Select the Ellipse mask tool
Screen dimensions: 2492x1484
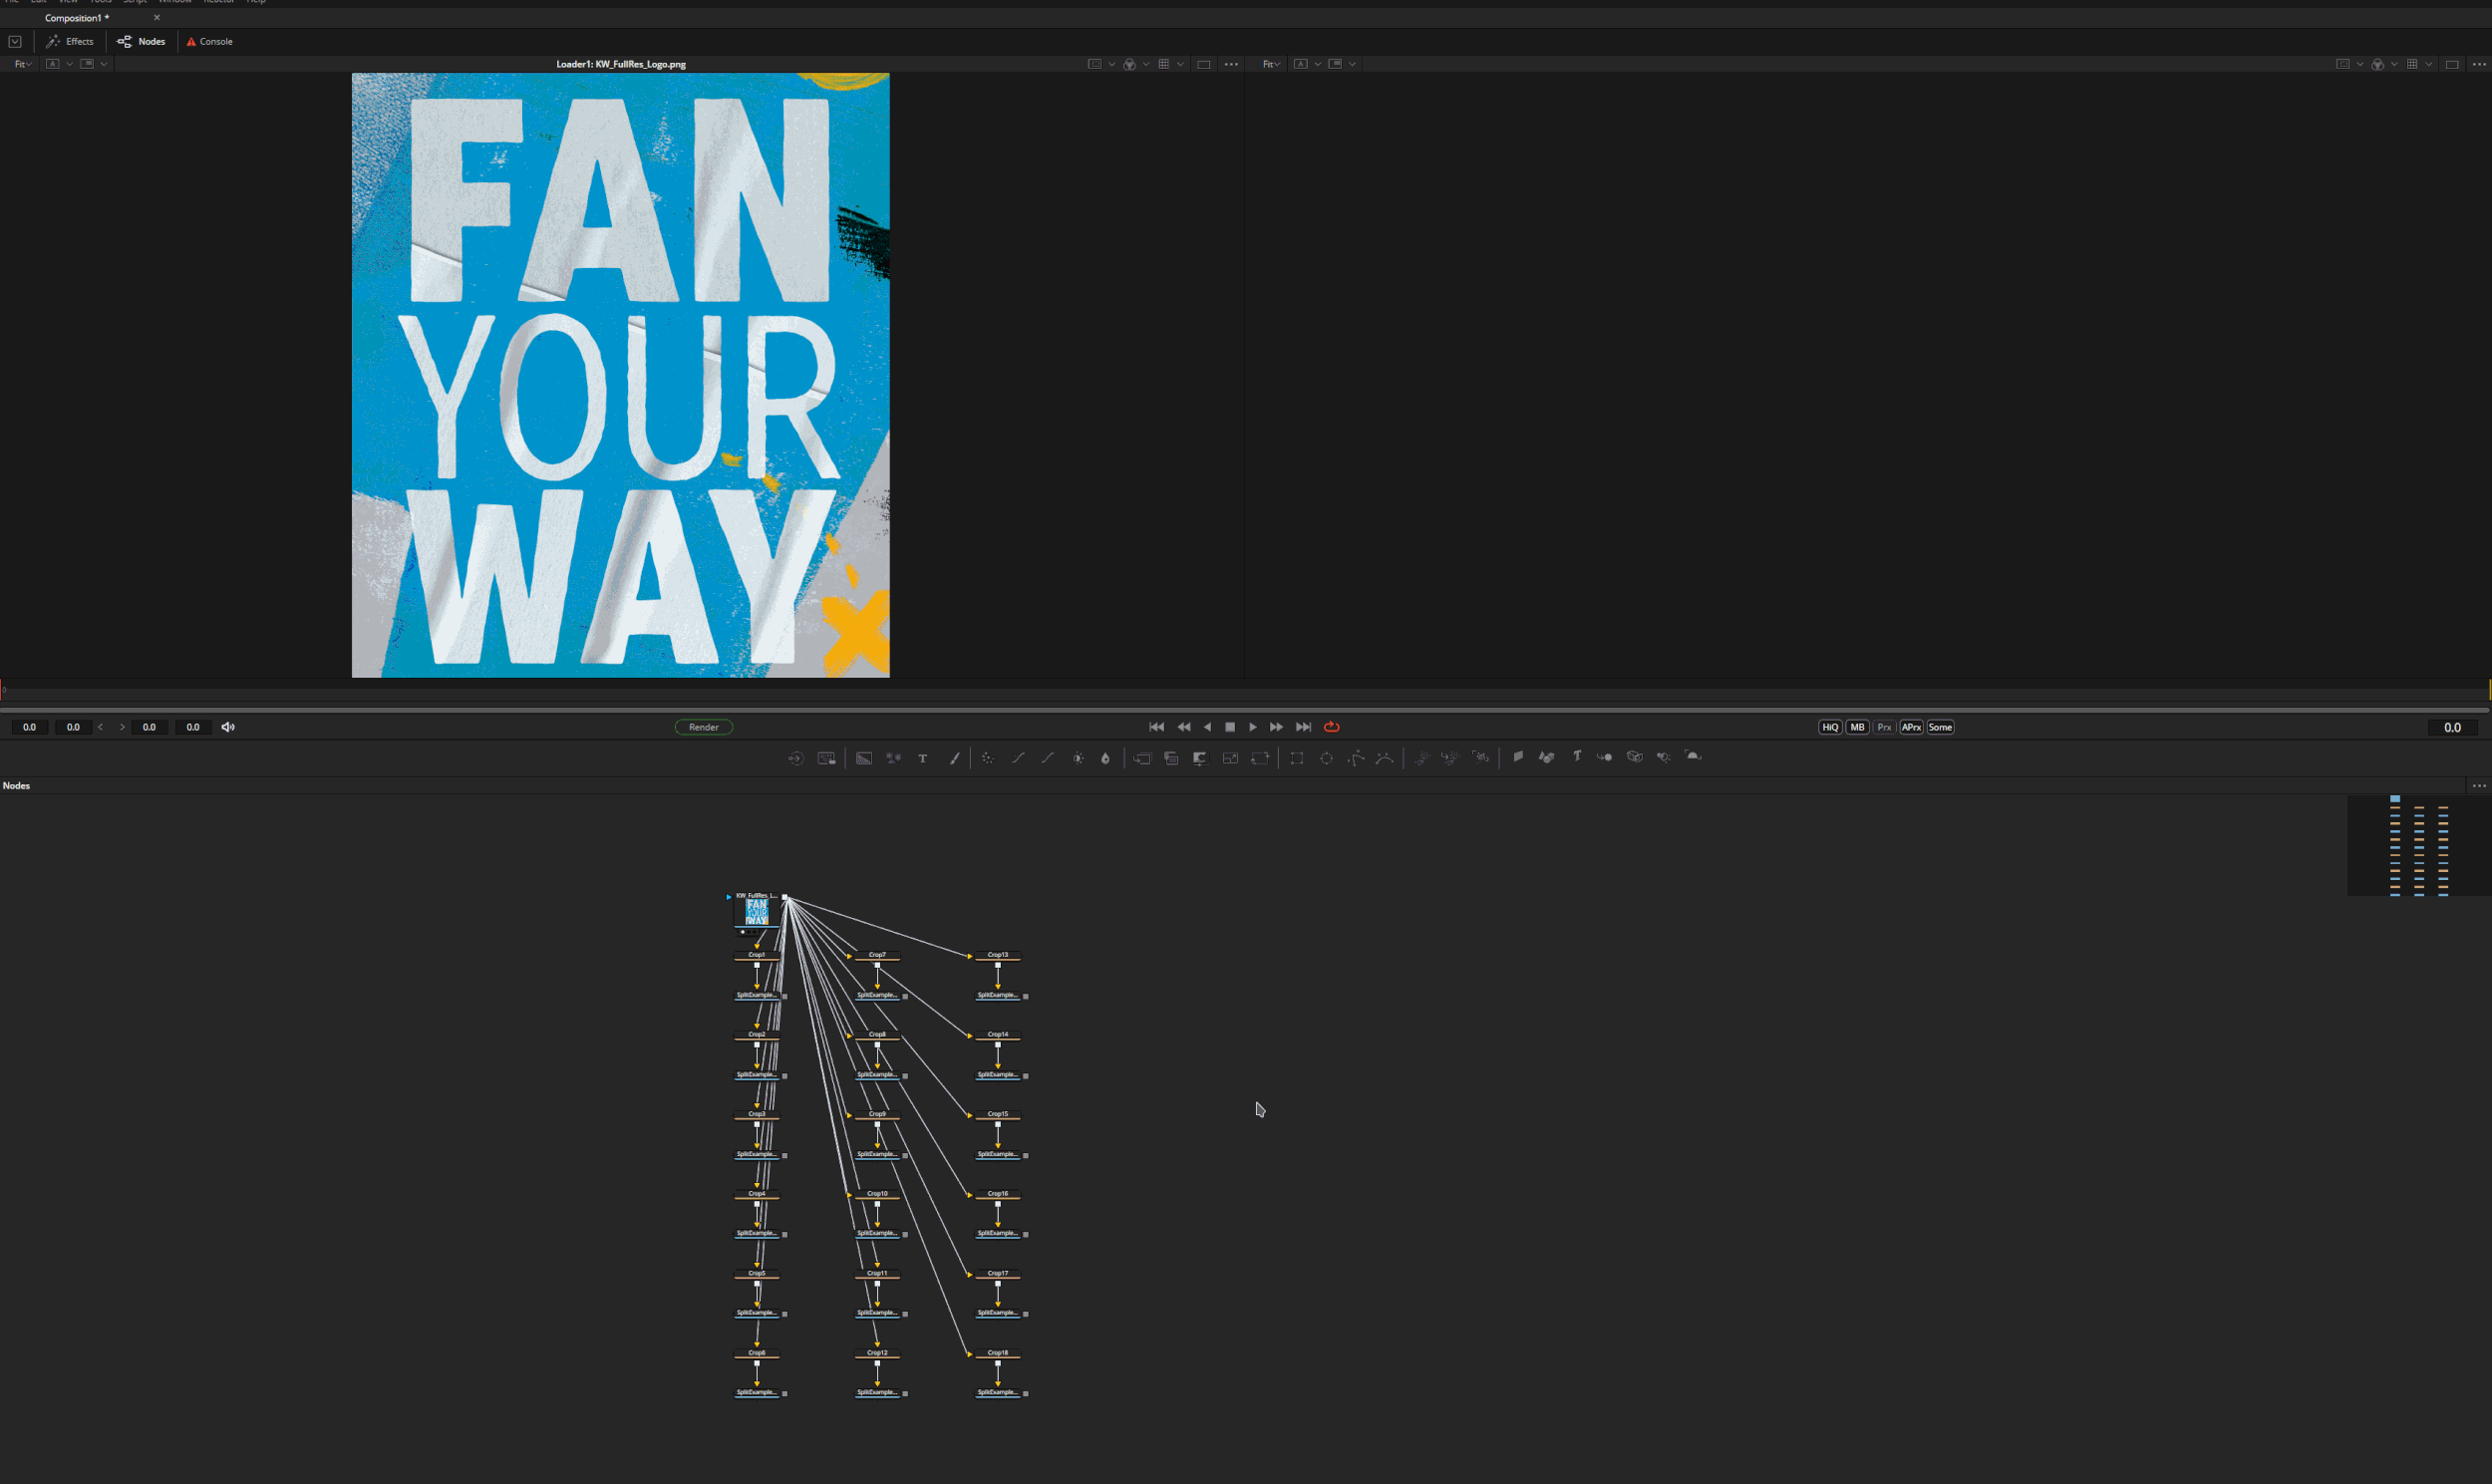coord(1326,758)
